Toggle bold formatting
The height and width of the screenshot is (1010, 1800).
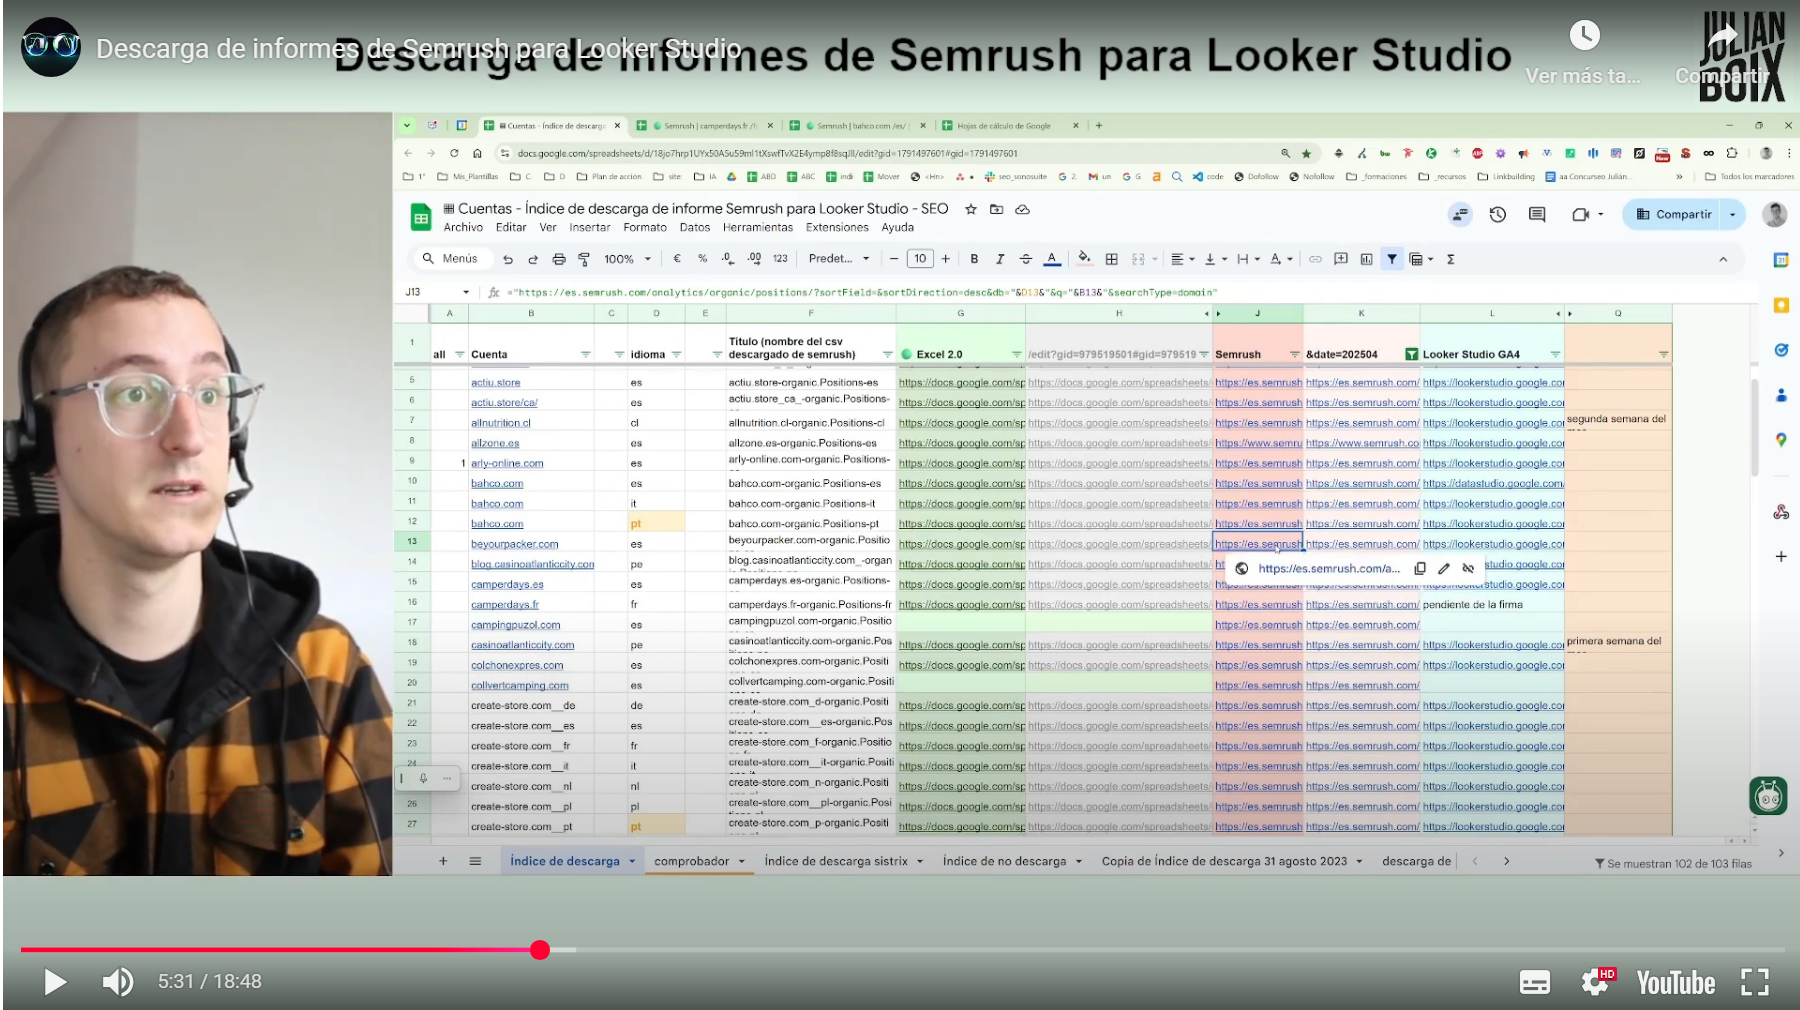[x=974, y=259]
